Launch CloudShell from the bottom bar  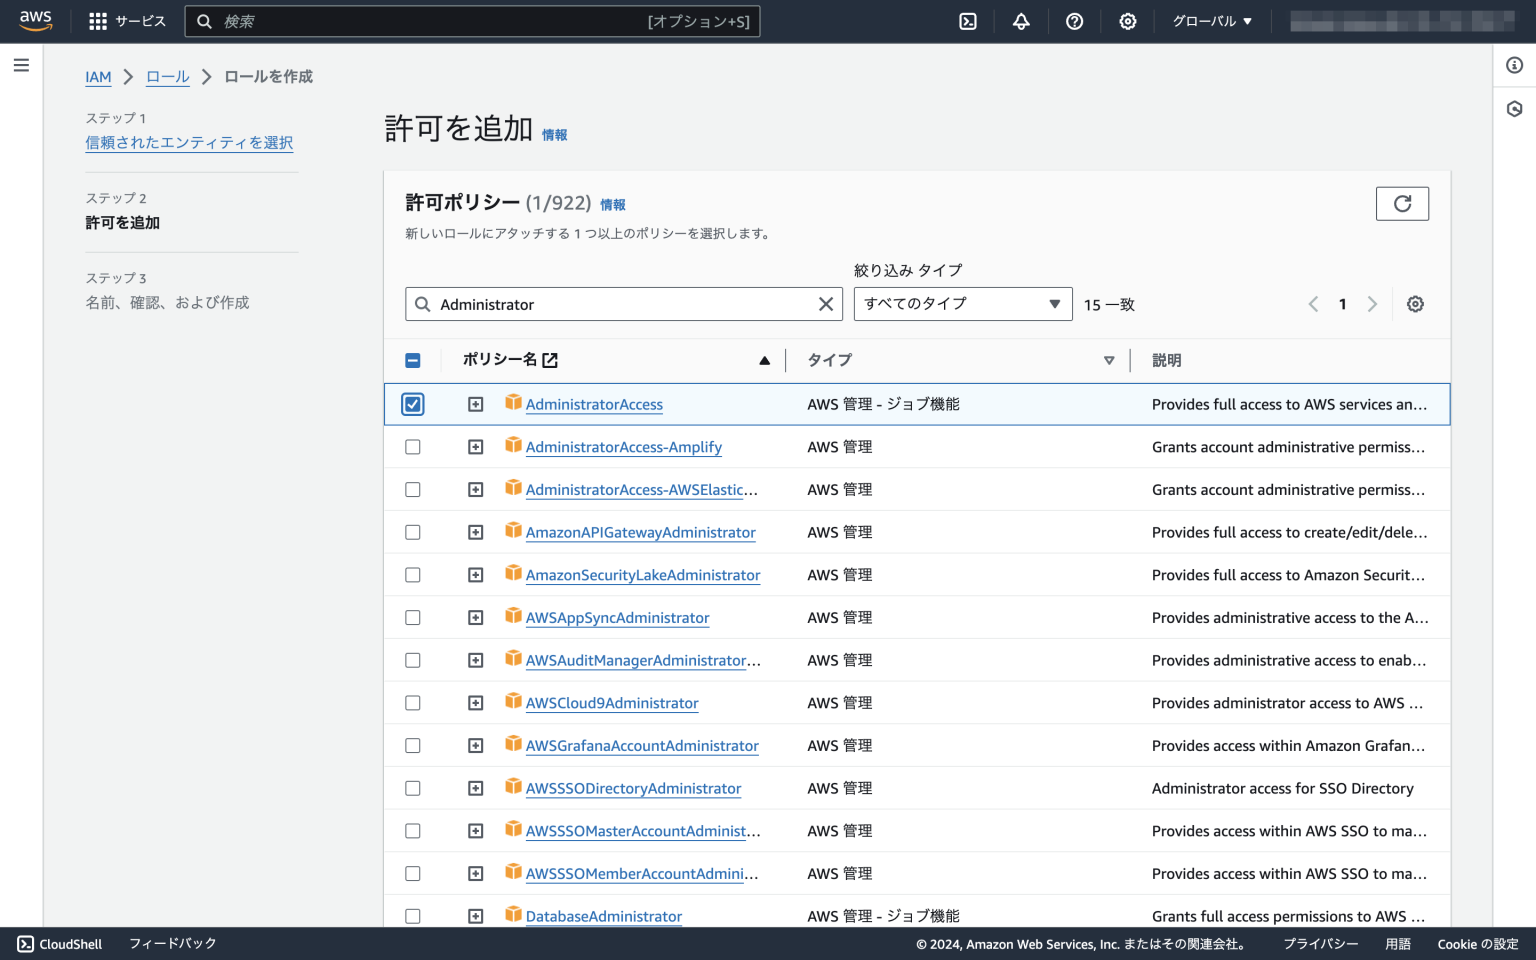(58, 943)
